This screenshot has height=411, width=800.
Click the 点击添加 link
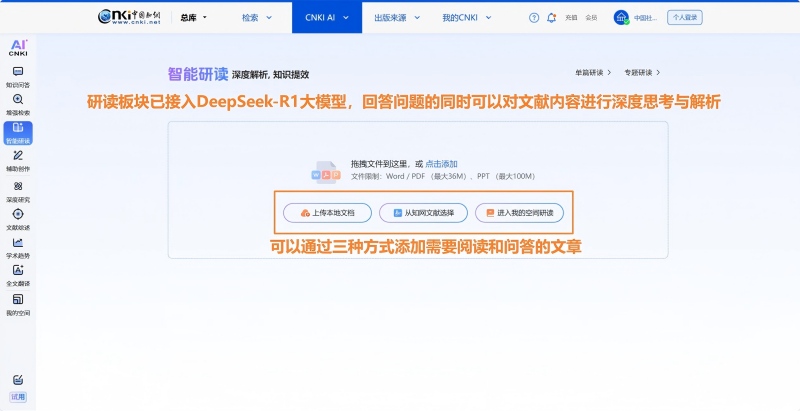441,163
